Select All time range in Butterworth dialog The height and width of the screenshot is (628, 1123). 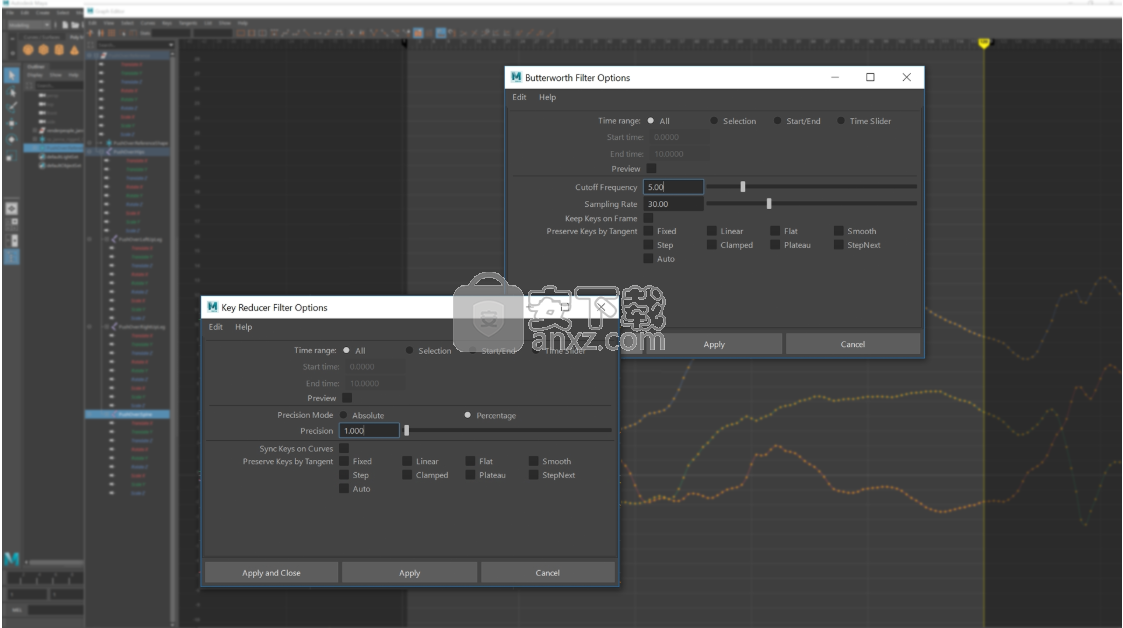tap(650, 121)
